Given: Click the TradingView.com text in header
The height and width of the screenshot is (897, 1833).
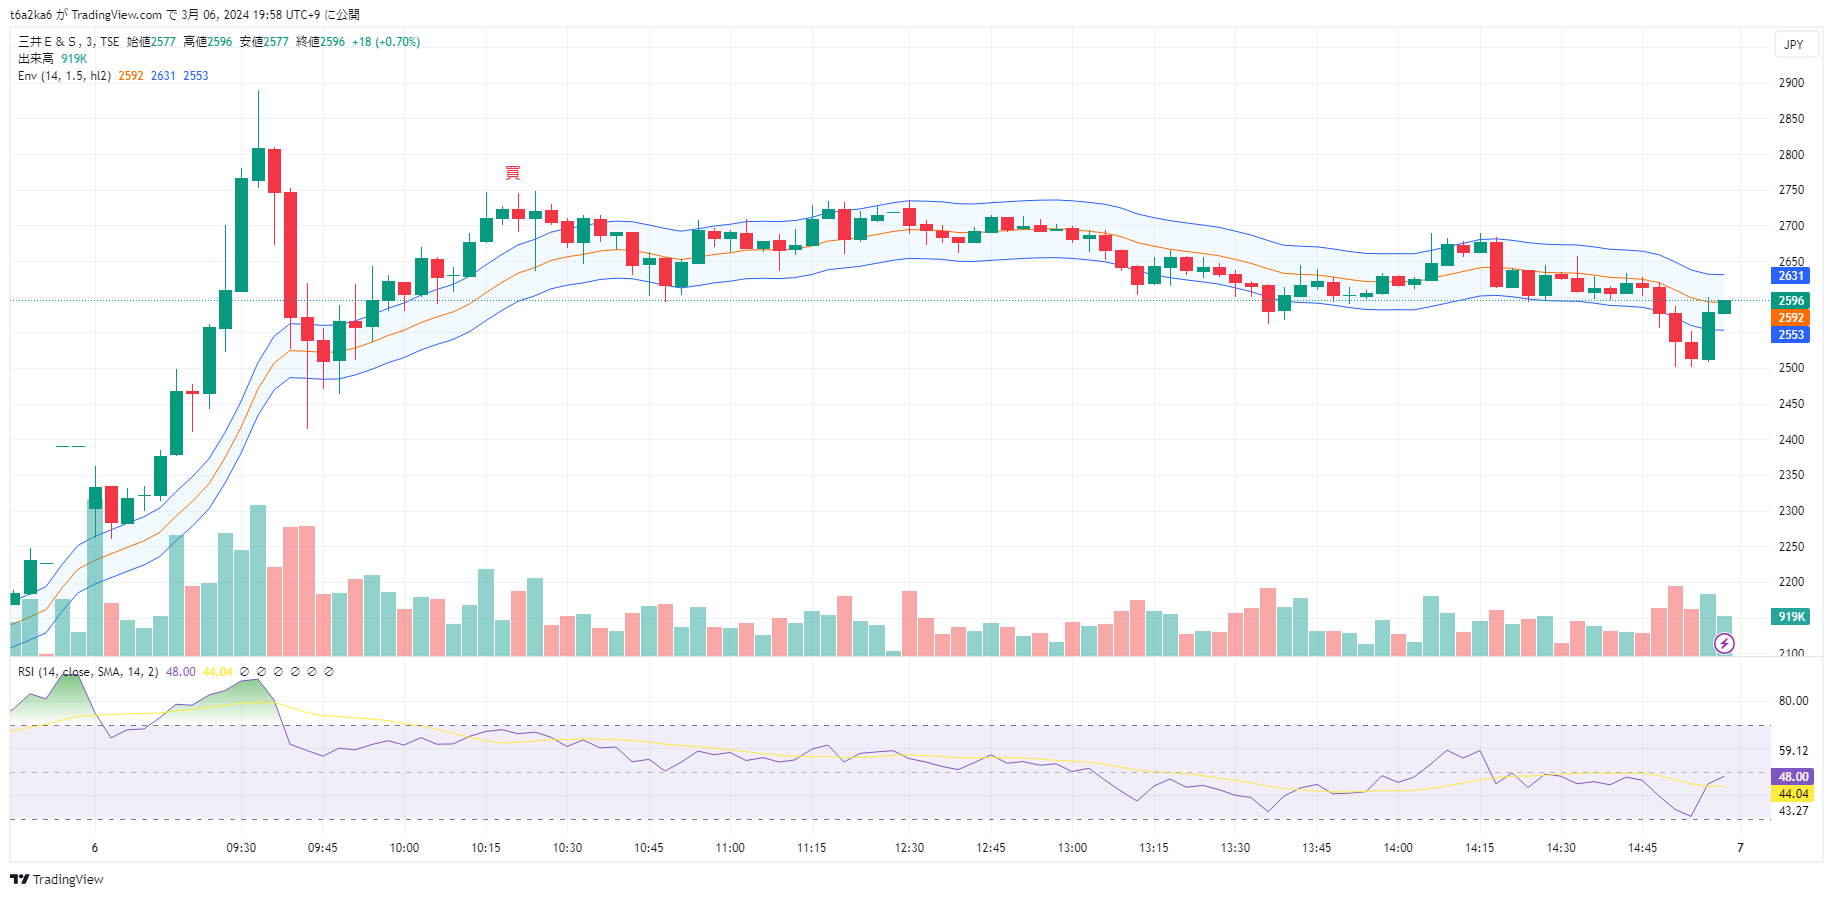Looking at the screenshot, I should click(x=116, y=15).
